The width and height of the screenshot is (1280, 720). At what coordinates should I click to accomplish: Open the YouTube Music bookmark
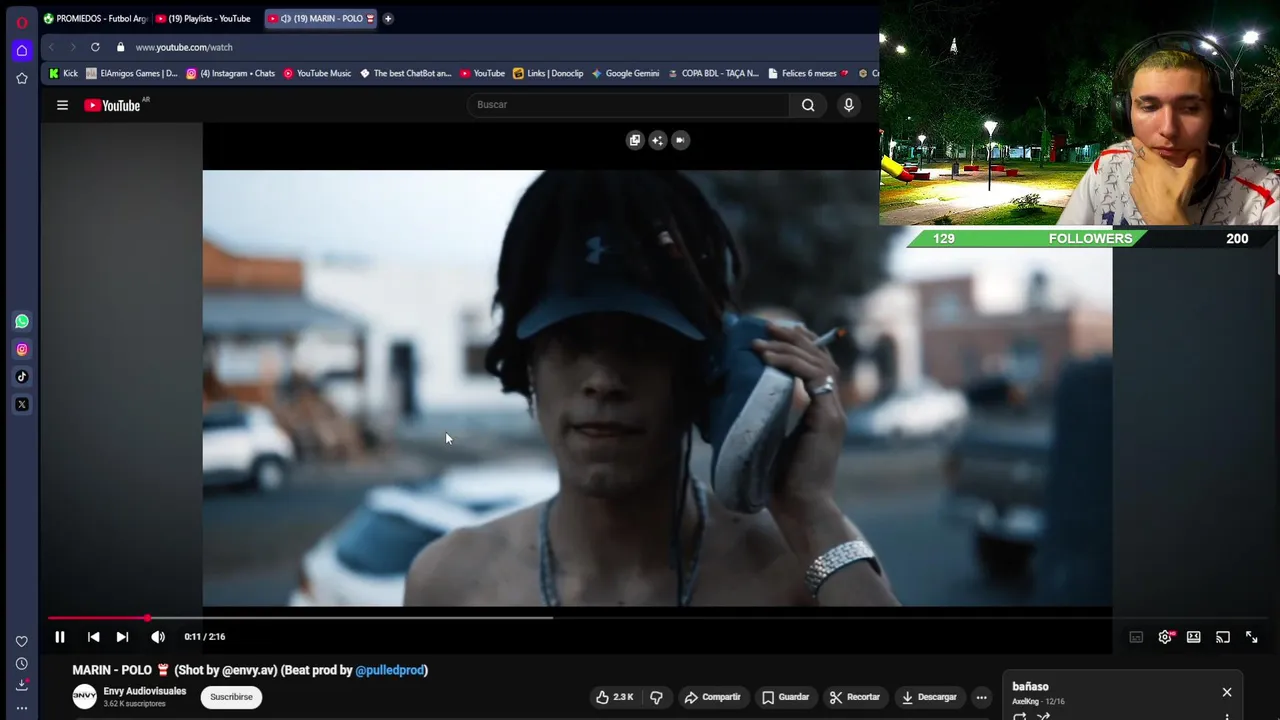coord(317,73)
